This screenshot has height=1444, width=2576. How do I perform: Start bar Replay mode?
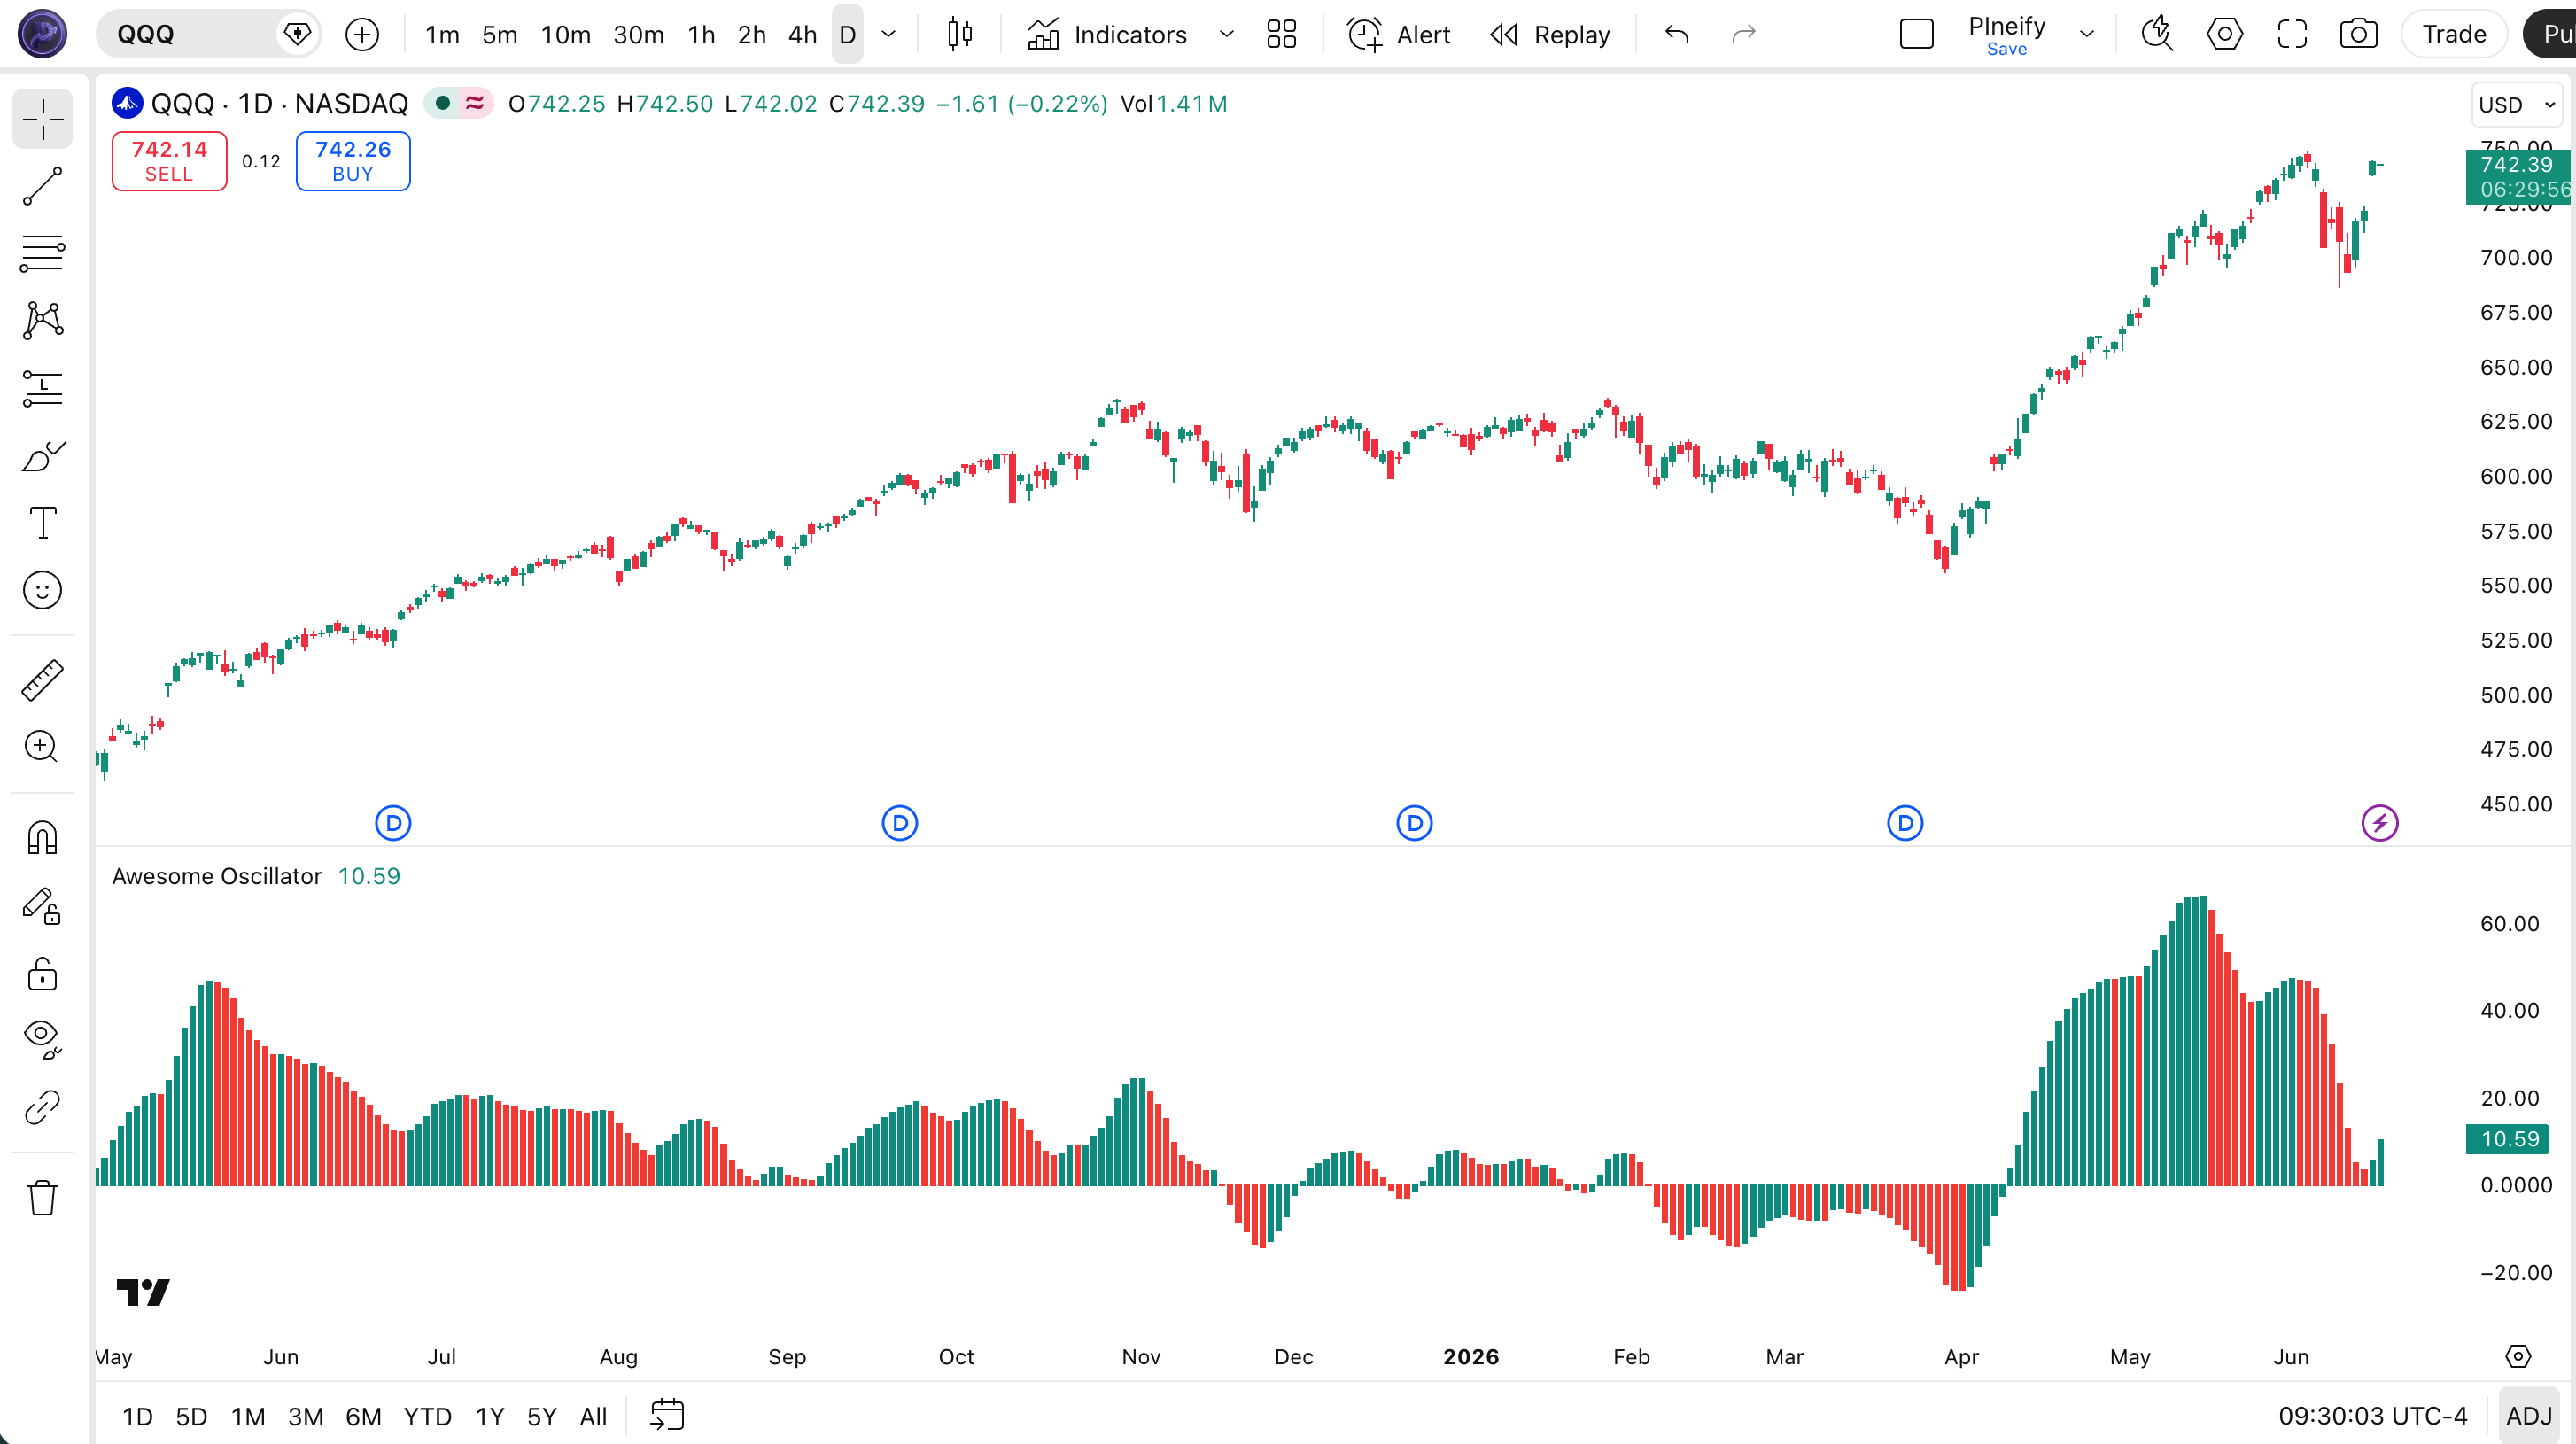[x=1550, y=35]
